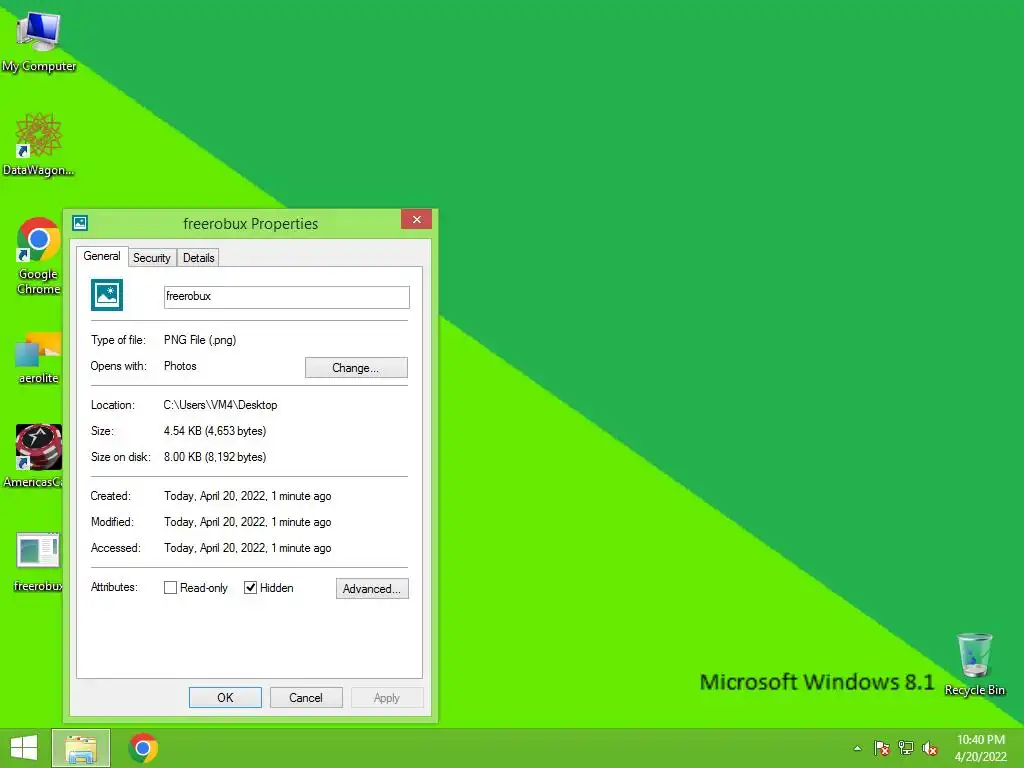Click the size on disk value 8.00 KB

click(x=215, y=457)
